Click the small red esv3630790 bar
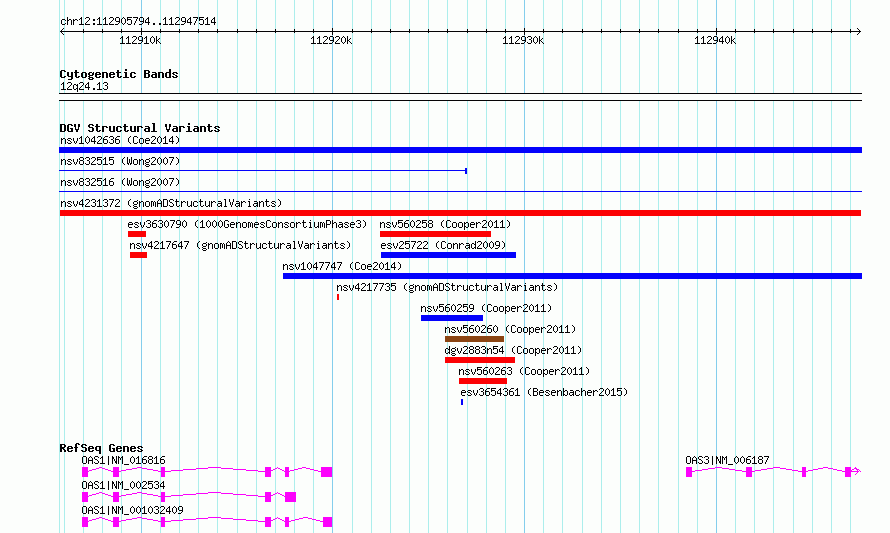Image resolution: width=890 pixels, height=533 pixels. coord(137,234)
